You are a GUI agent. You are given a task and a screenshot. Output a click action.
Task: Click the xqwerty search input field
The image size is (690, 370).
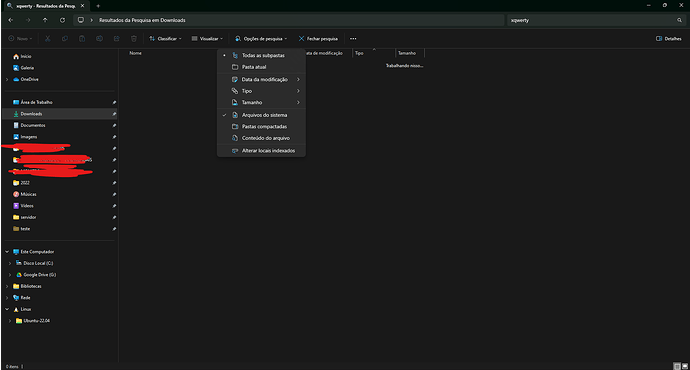point(590,20)
